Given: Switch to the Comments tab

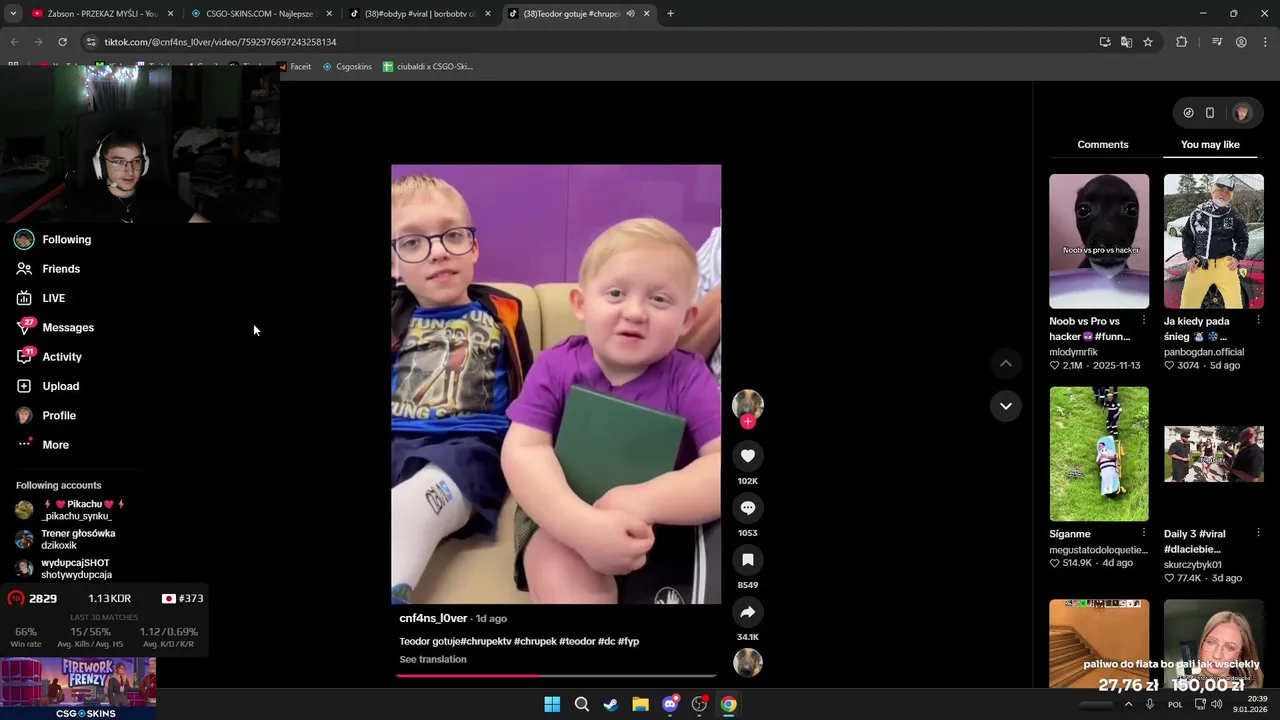Looking at the screenshot, I should pyautogui.click(x=1103, y=145).
